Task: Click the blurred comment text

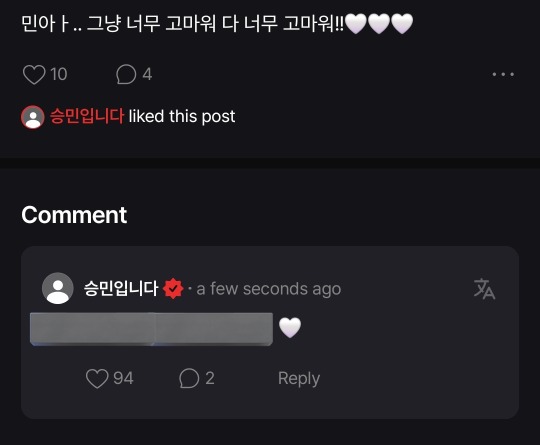Action: (152, 329)
